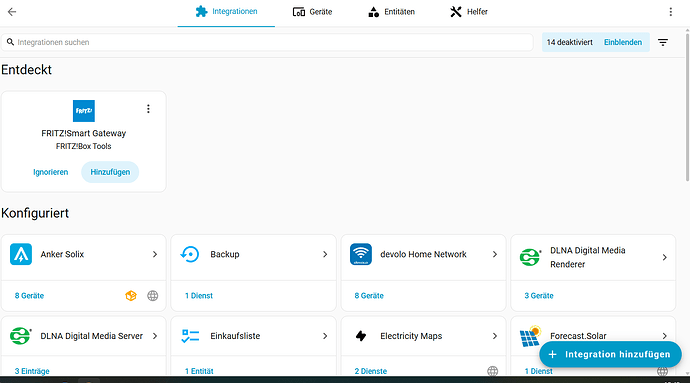The height and width of the screenshot is (383, 690).
Task: Expand Electricity Maps integration chevron
Action: 495,336
